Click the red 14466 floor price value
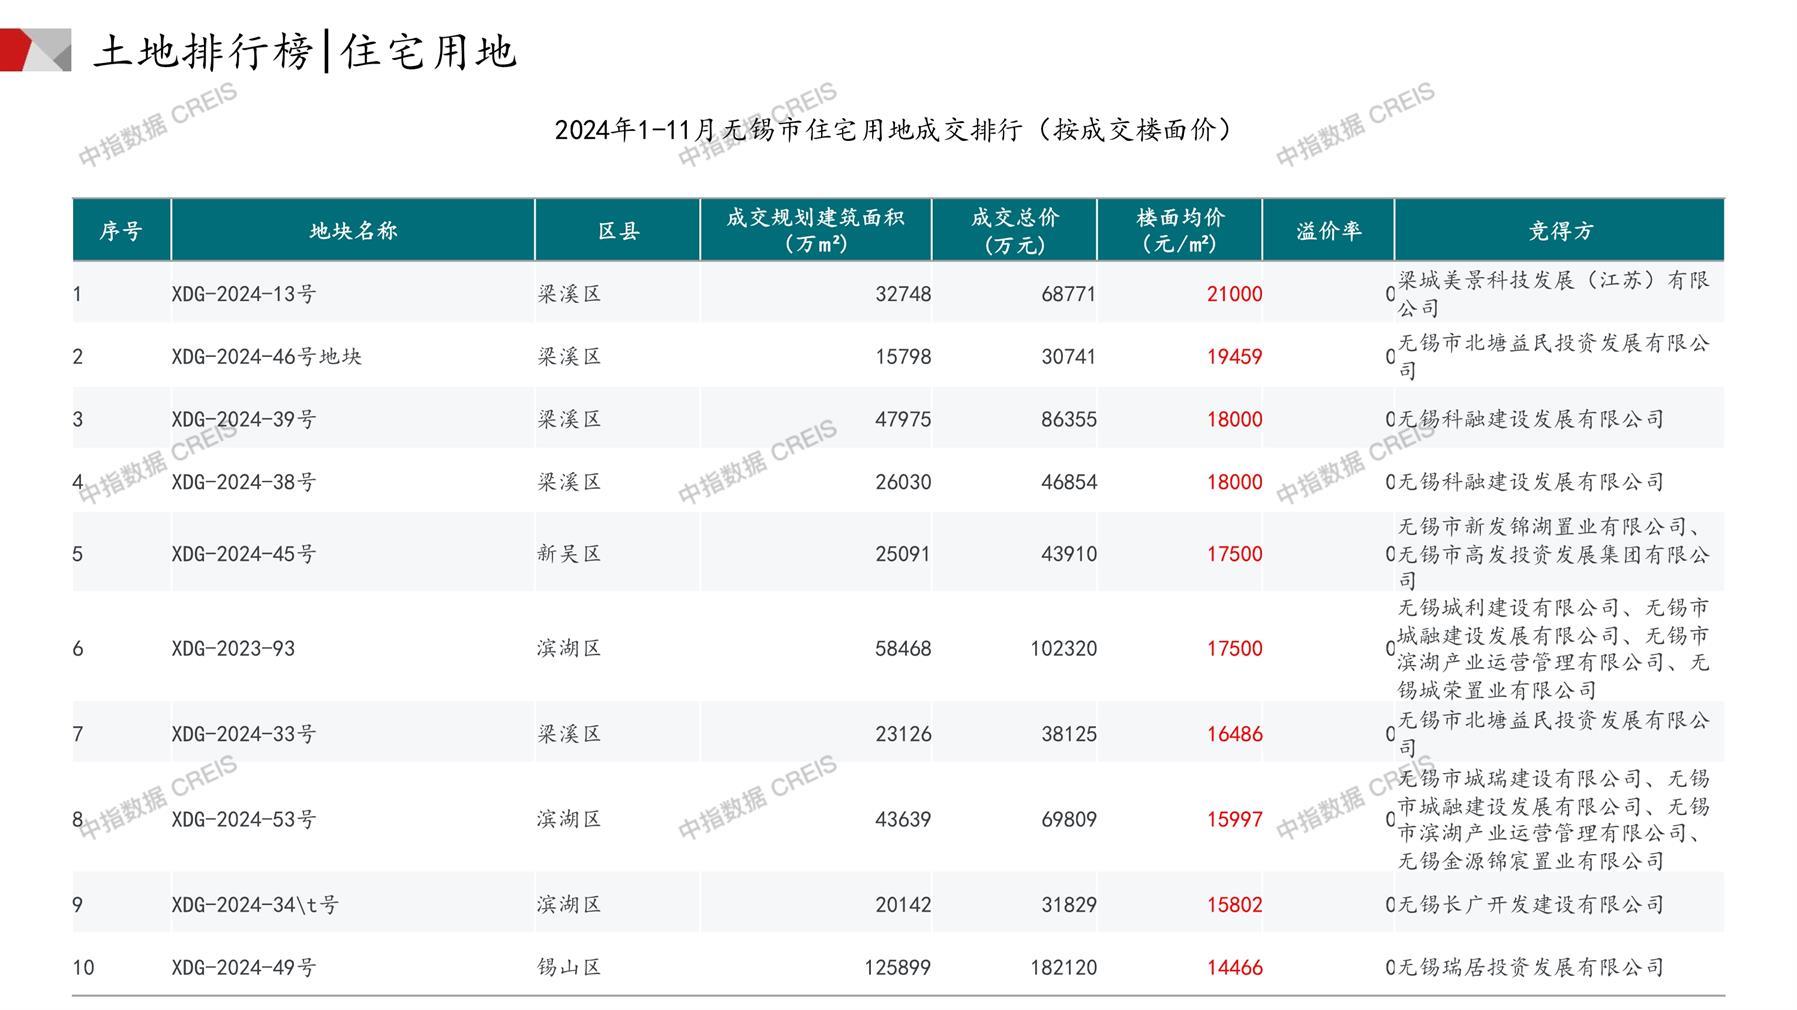Viewport: 1797px width, 1010px height. pos(1234,968)
